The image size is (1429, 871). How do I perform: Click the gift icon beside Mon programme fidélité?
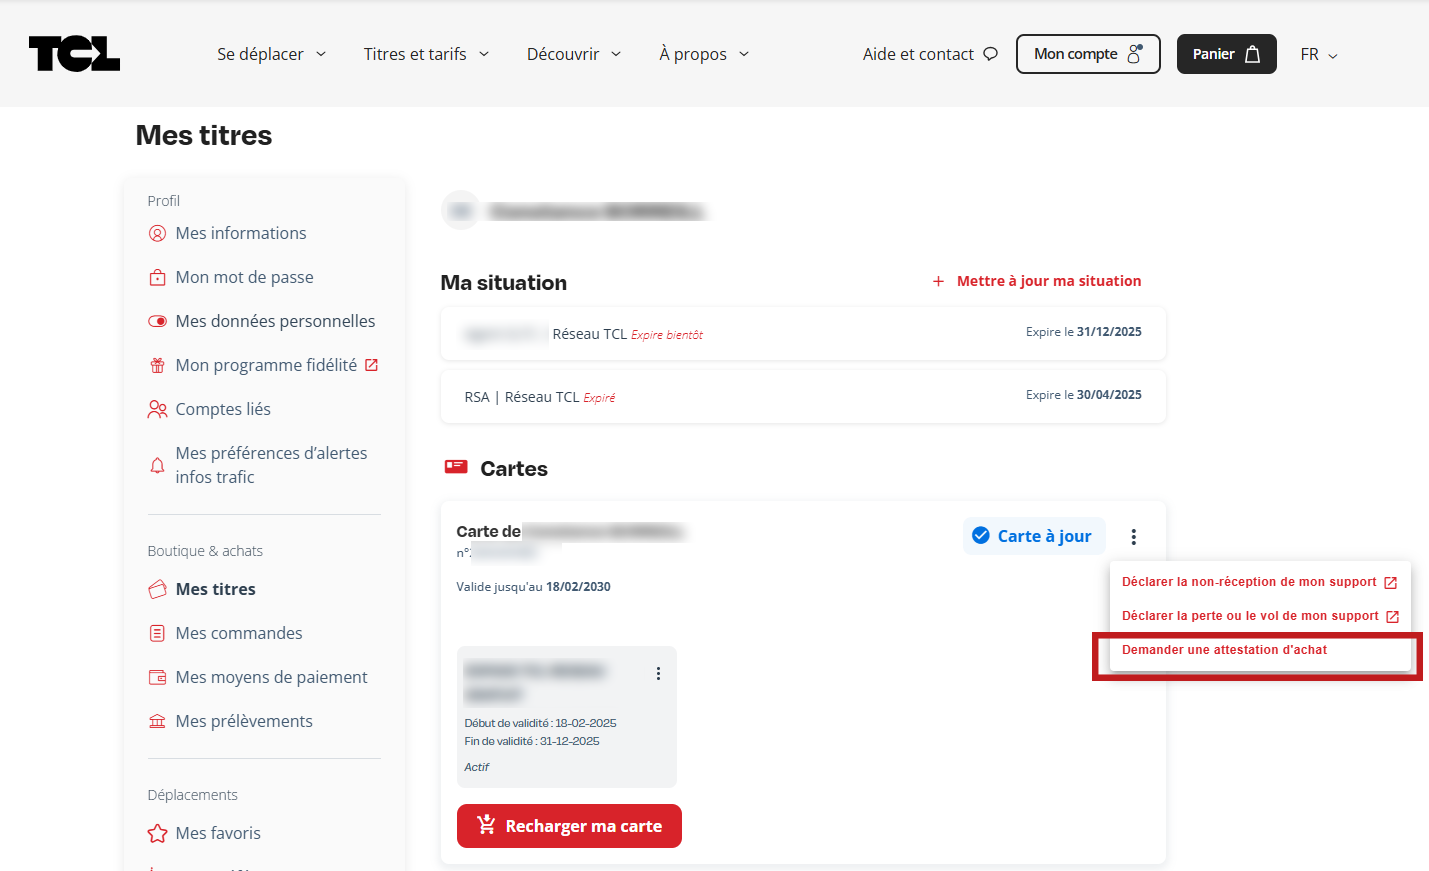pos(157,366)
